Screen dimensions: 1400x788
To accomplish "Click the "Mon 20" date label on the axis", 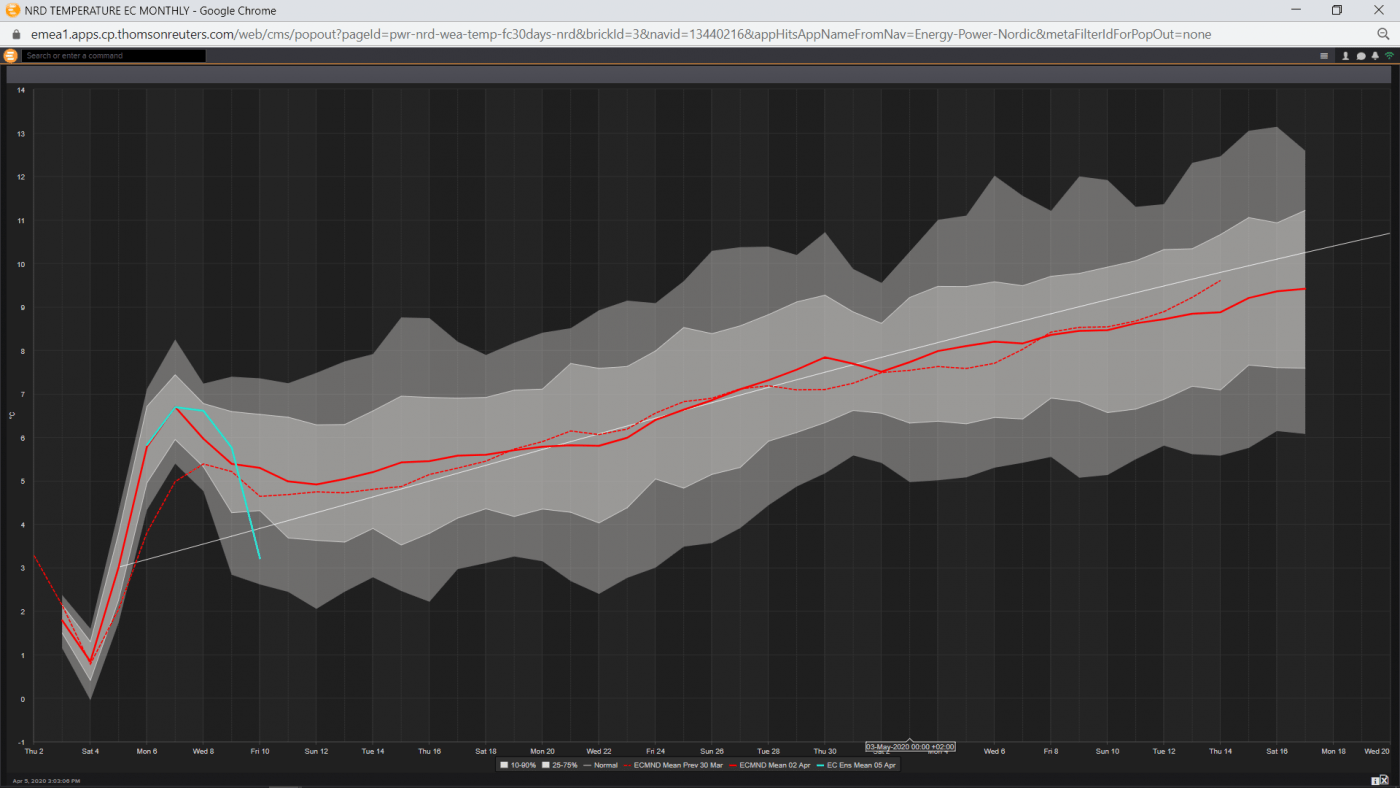I will coord(542,751).
